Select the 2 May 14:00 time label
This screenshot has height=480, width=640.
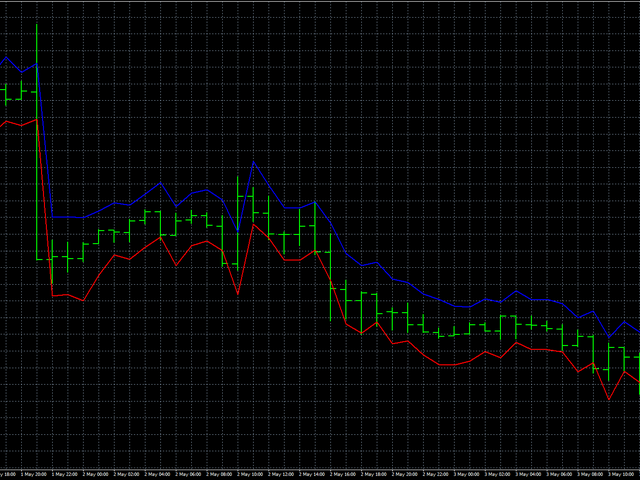coord(314,473)
